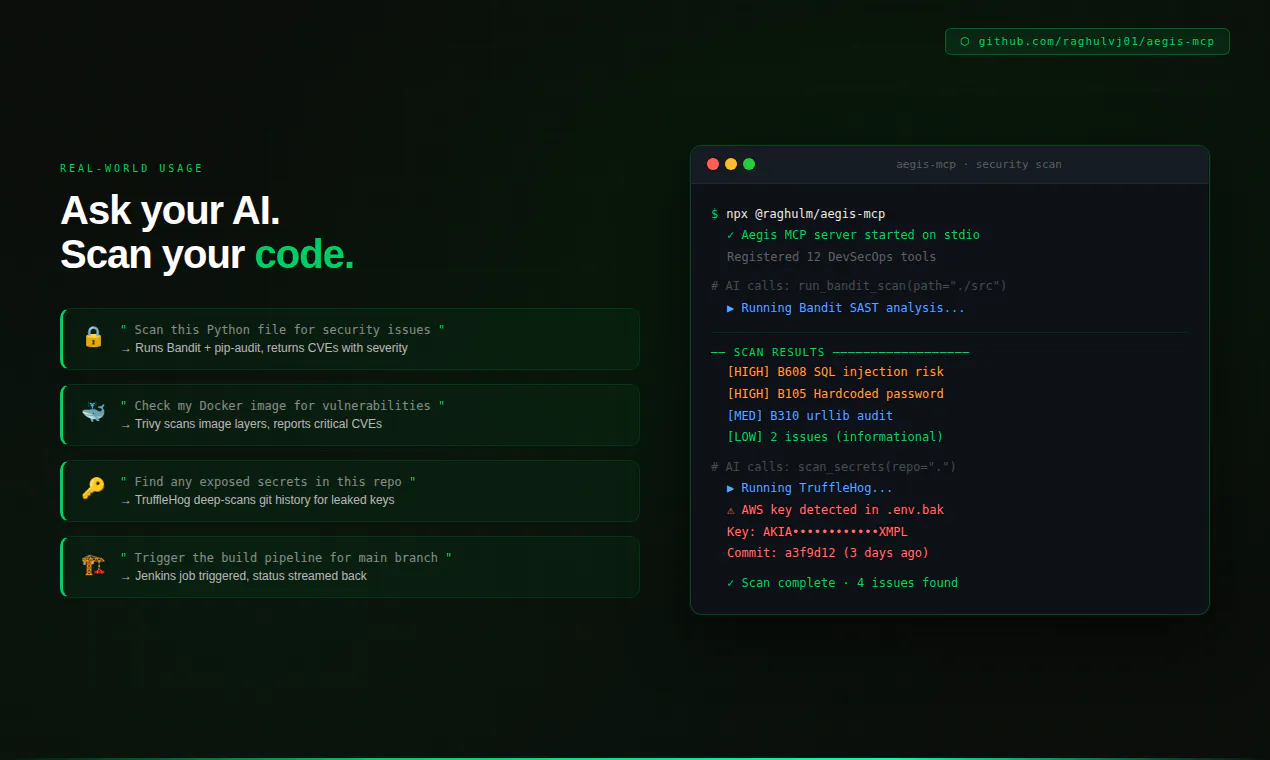Click the green maximize dot on terminal window
The height and width of the screenshot is (760, 1270).
click(x=749, y=164)
